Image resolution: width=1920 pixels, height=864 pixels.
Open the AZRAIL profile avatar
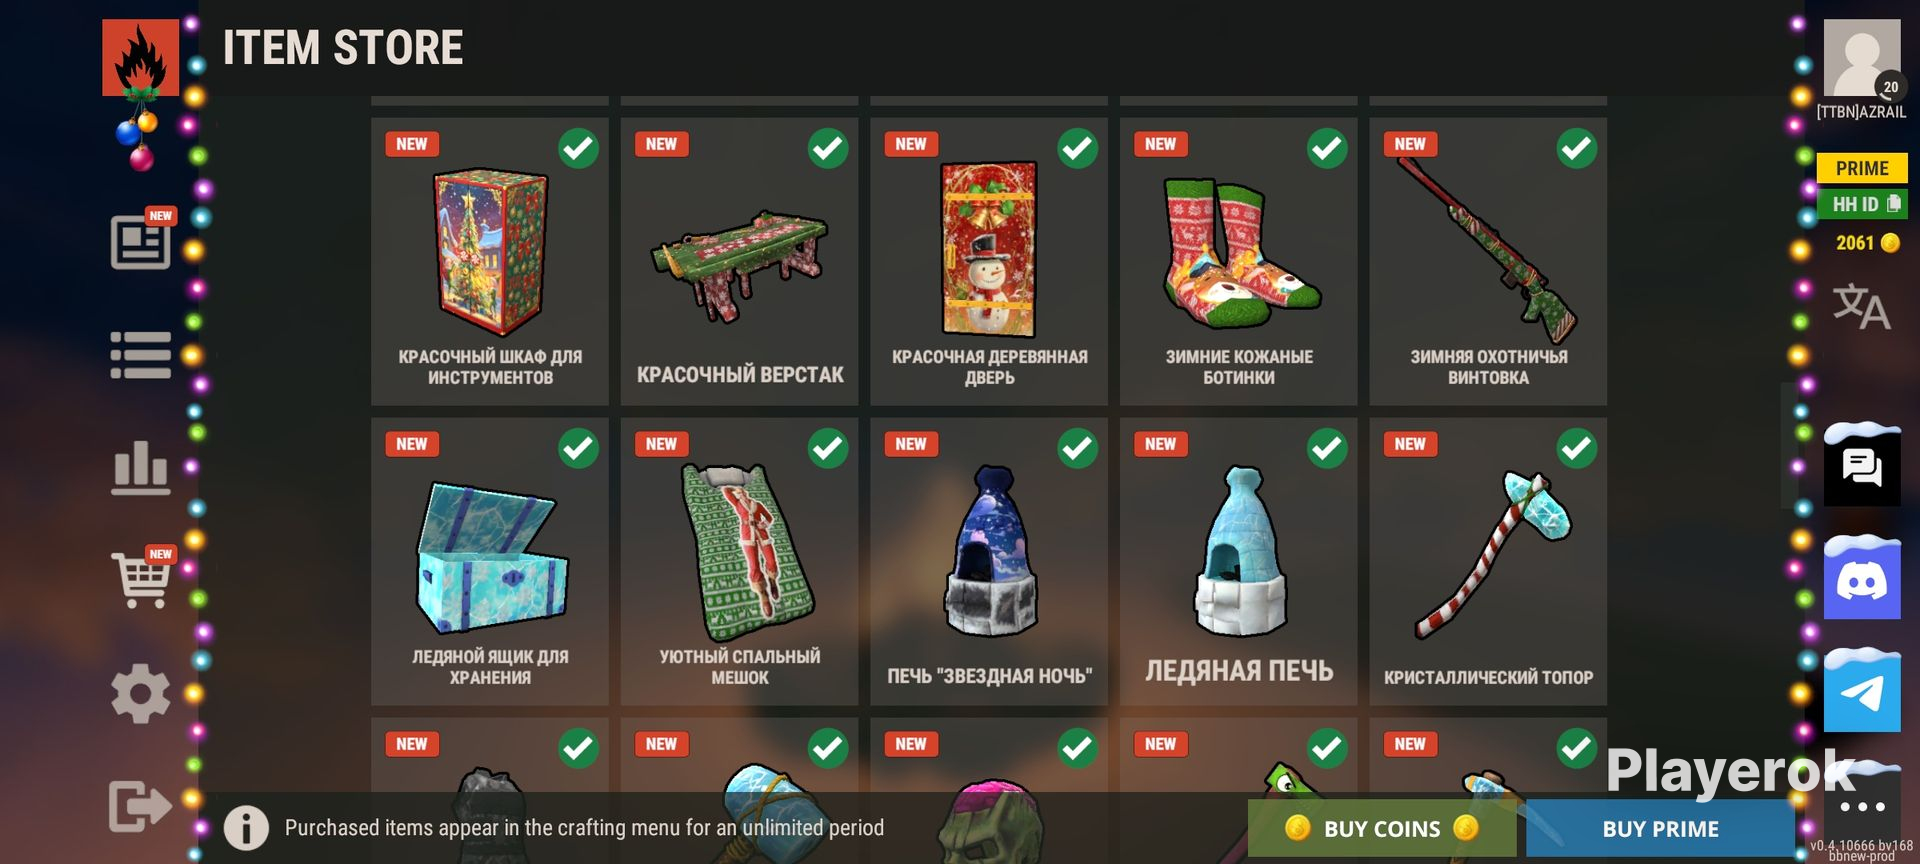1862,58
